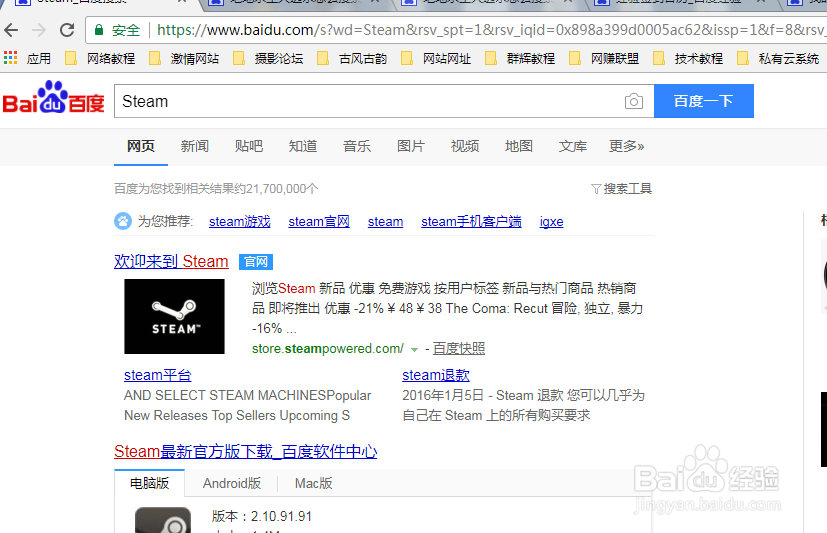
Task: Click the Steam app icon in software result
Action: [163, 520]
